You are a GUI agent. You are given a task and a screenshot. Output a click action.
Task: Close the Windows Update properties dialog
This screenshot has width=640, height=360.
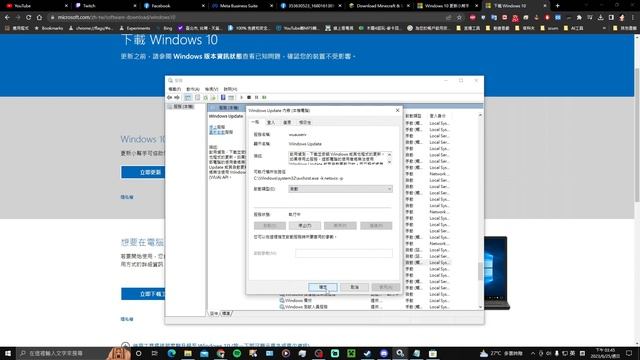(398, 110)
